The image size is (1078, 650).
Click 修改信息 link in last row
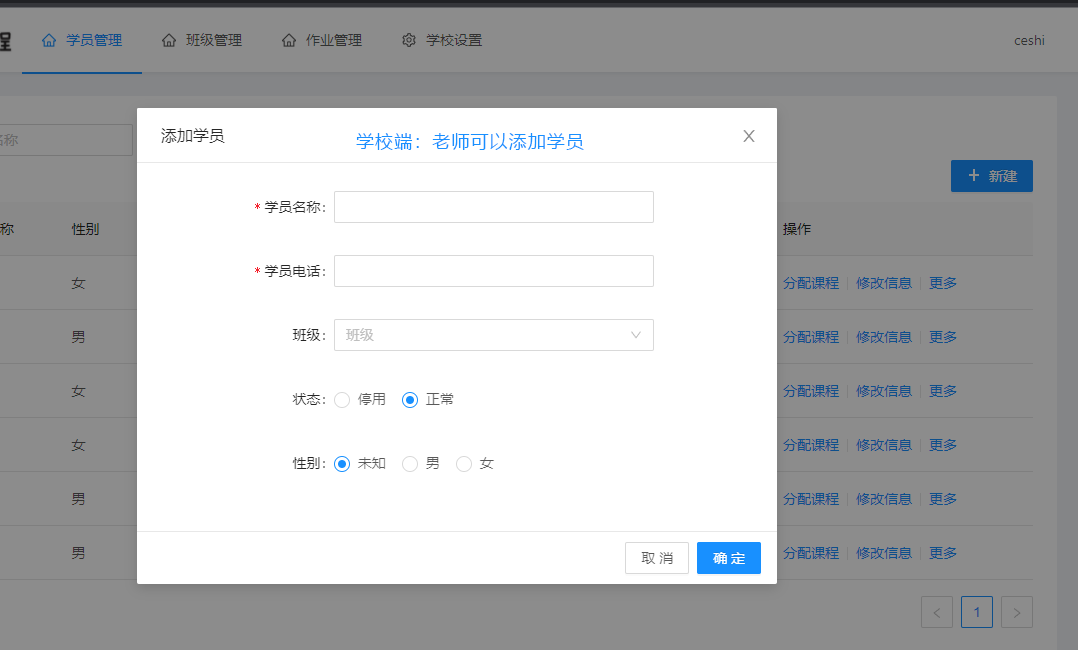click(883, 553)
